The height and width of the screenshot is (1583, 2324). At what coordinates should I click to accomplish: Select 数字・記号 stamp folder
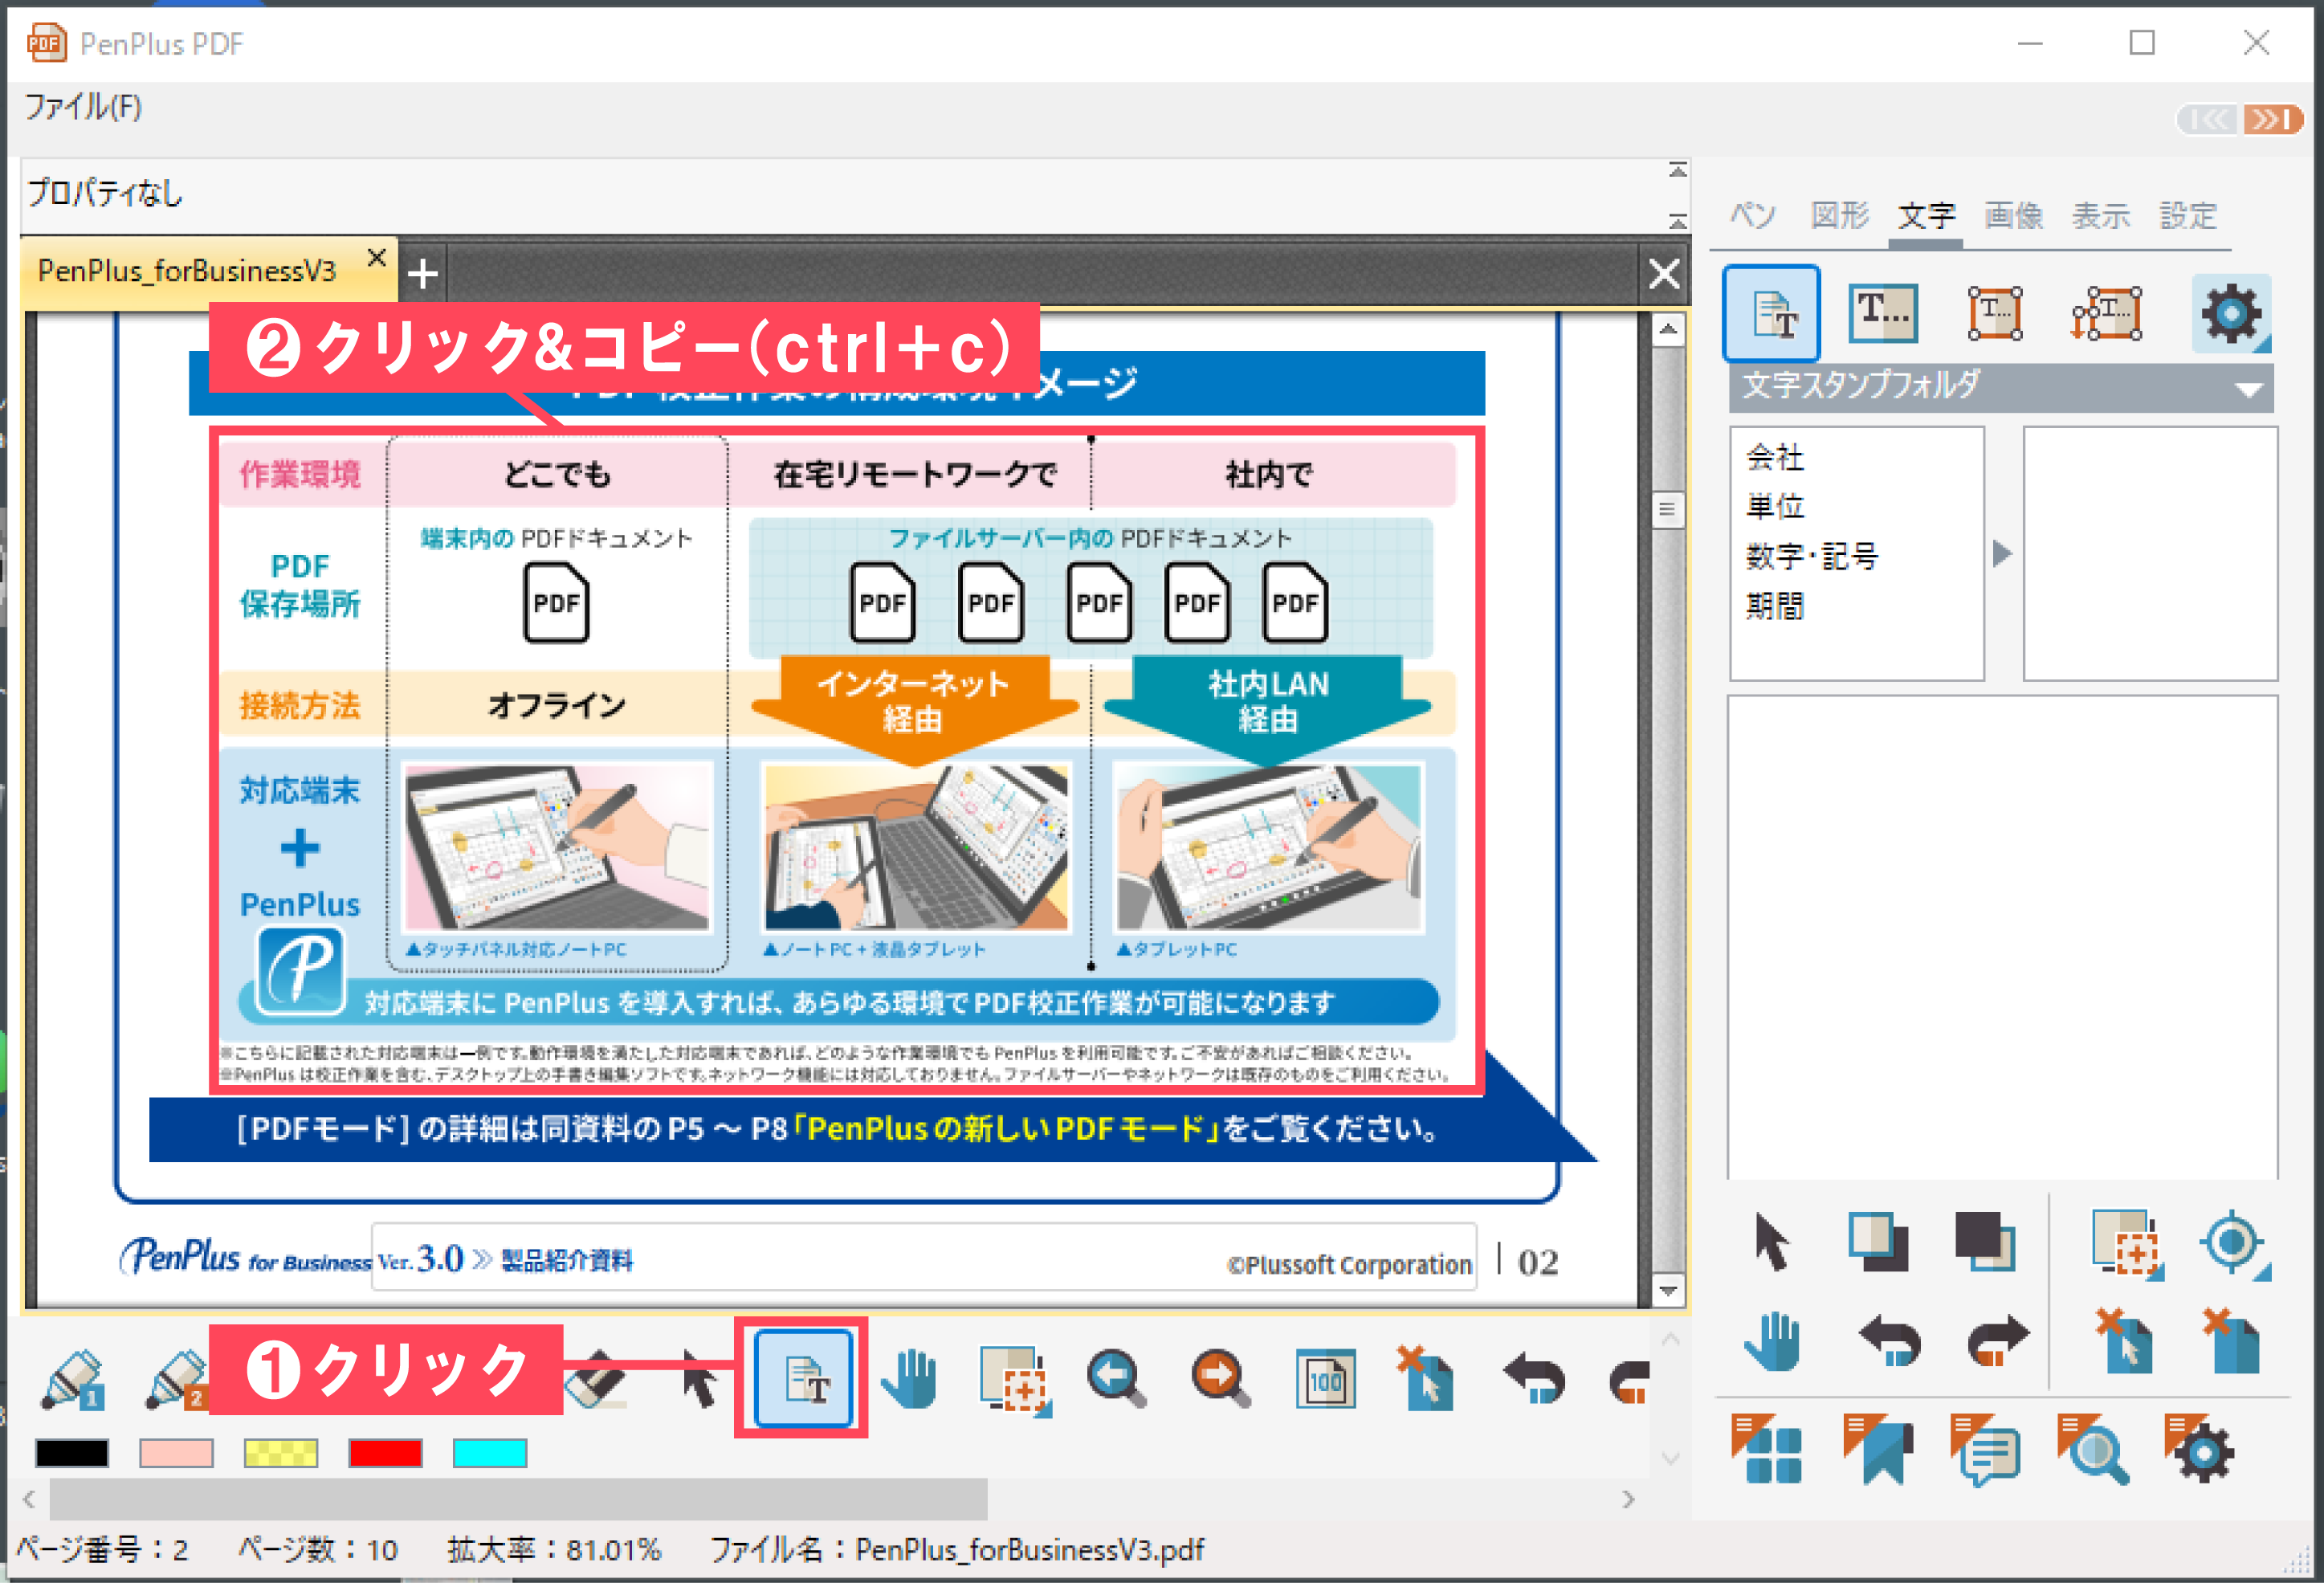coord(1812,556)
